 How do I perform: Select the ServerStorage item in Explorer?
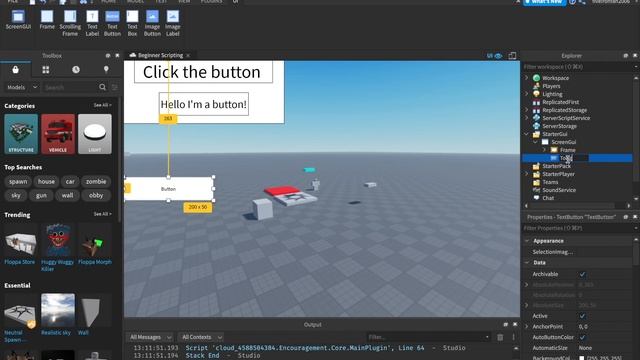point(559,126)
